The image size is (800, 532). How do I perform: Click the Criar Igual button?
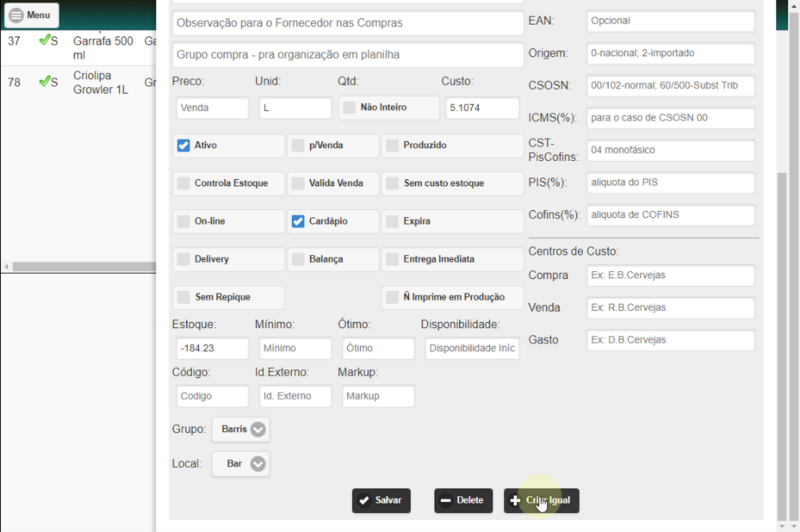coord(541,500)
